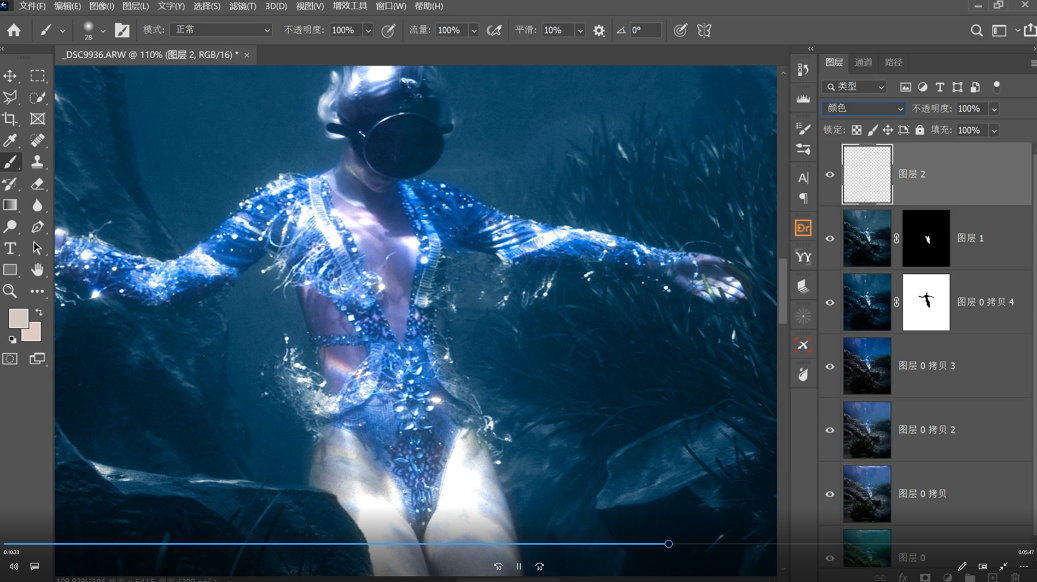Expand flow 流量 slider dropdown
This screenshot has width=1037, height=582.
(x=474, y=30)
